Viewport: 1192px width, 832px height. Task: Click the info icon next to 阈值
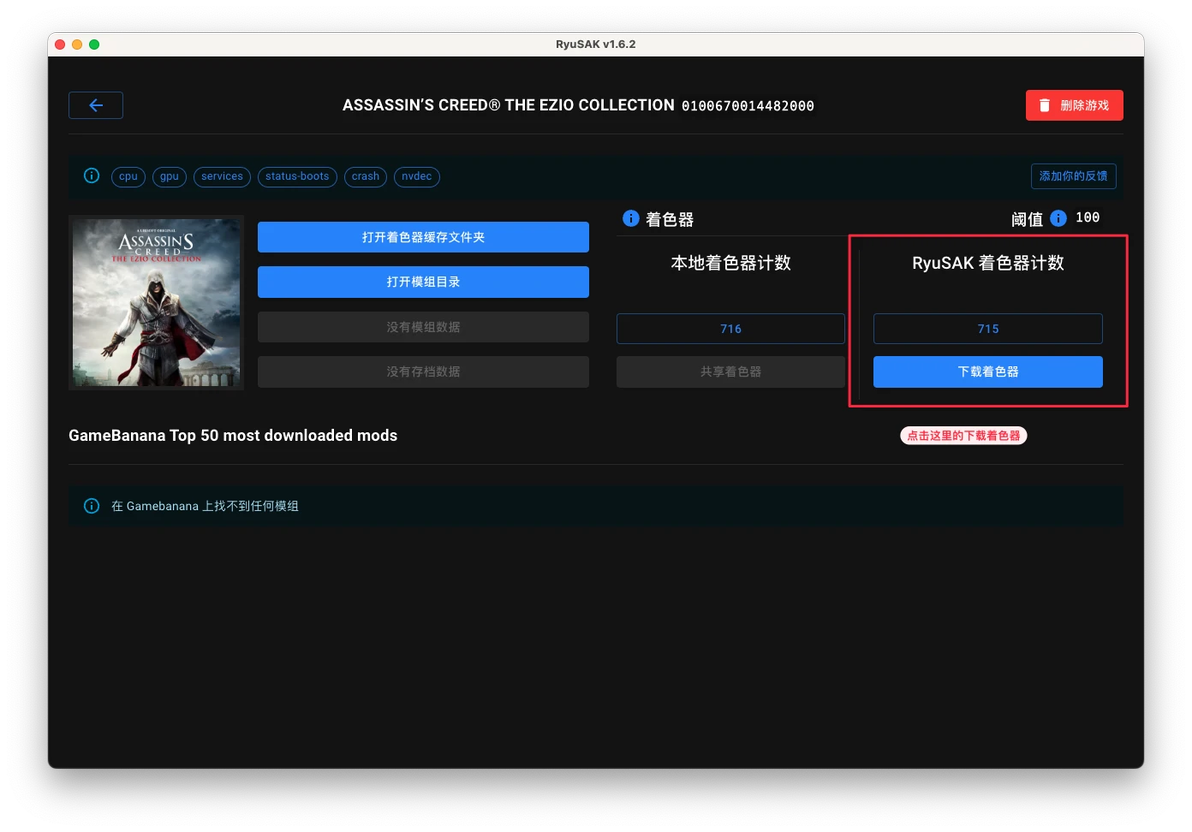pos(1057,218)
